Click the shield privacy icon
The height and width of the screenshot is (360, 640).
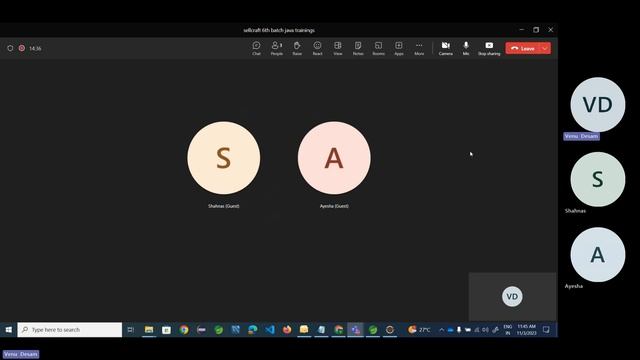pos(10,48)
